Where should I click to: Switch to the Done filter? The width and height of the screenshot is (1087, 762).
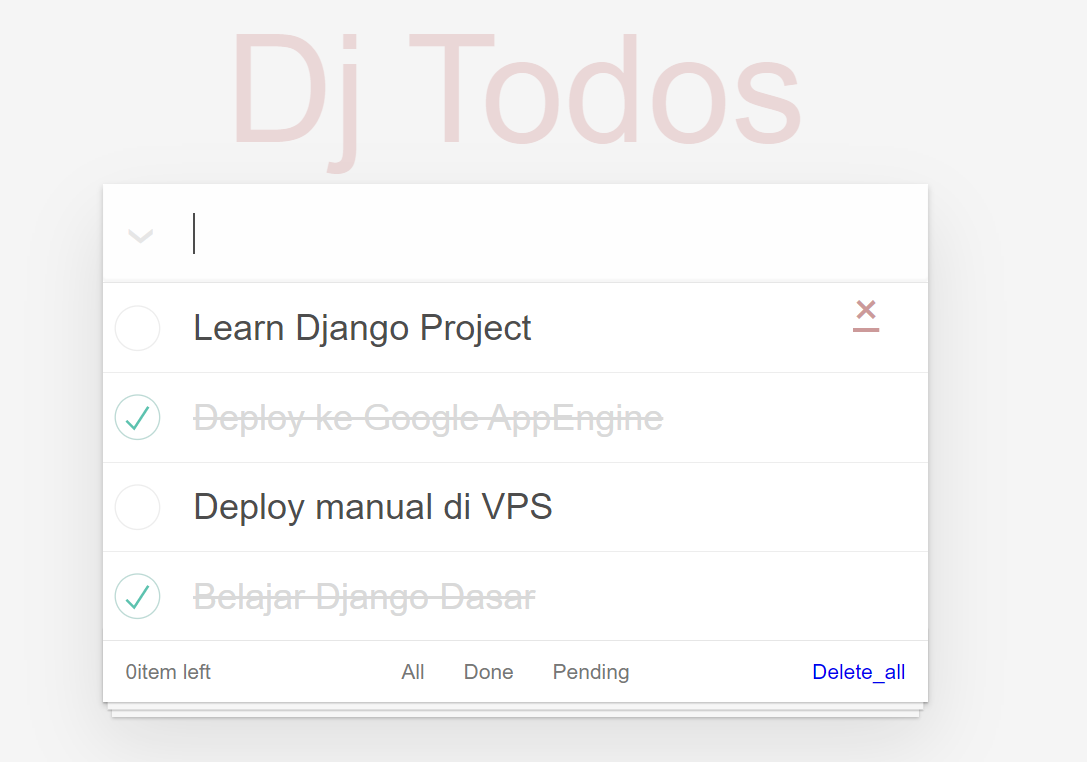[x=488, y=671]
